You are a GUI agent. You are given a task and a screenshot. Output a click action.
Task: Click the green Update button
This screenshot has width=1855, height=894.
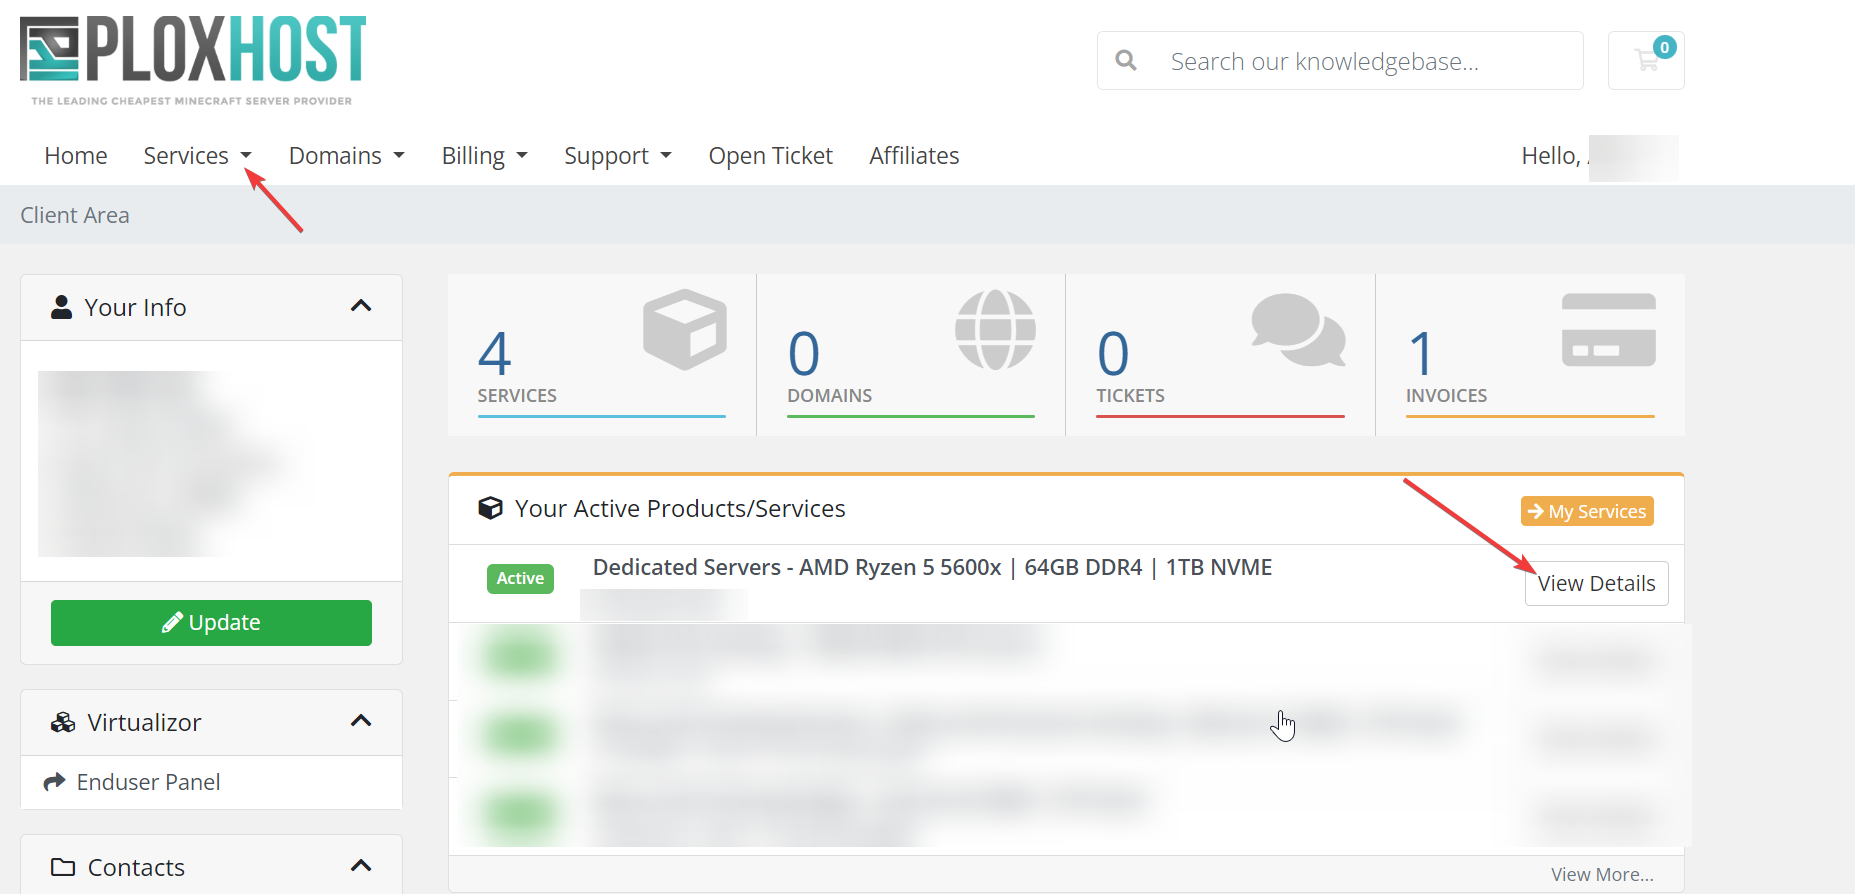[x=211, y=623]
